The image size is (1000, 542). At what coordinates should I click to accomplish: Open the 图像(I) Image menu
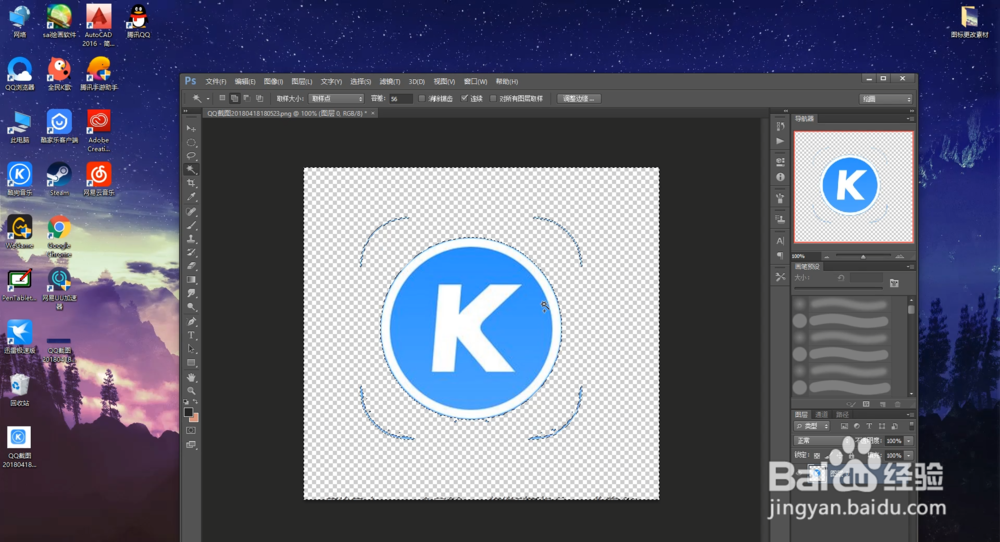(273, 82)
